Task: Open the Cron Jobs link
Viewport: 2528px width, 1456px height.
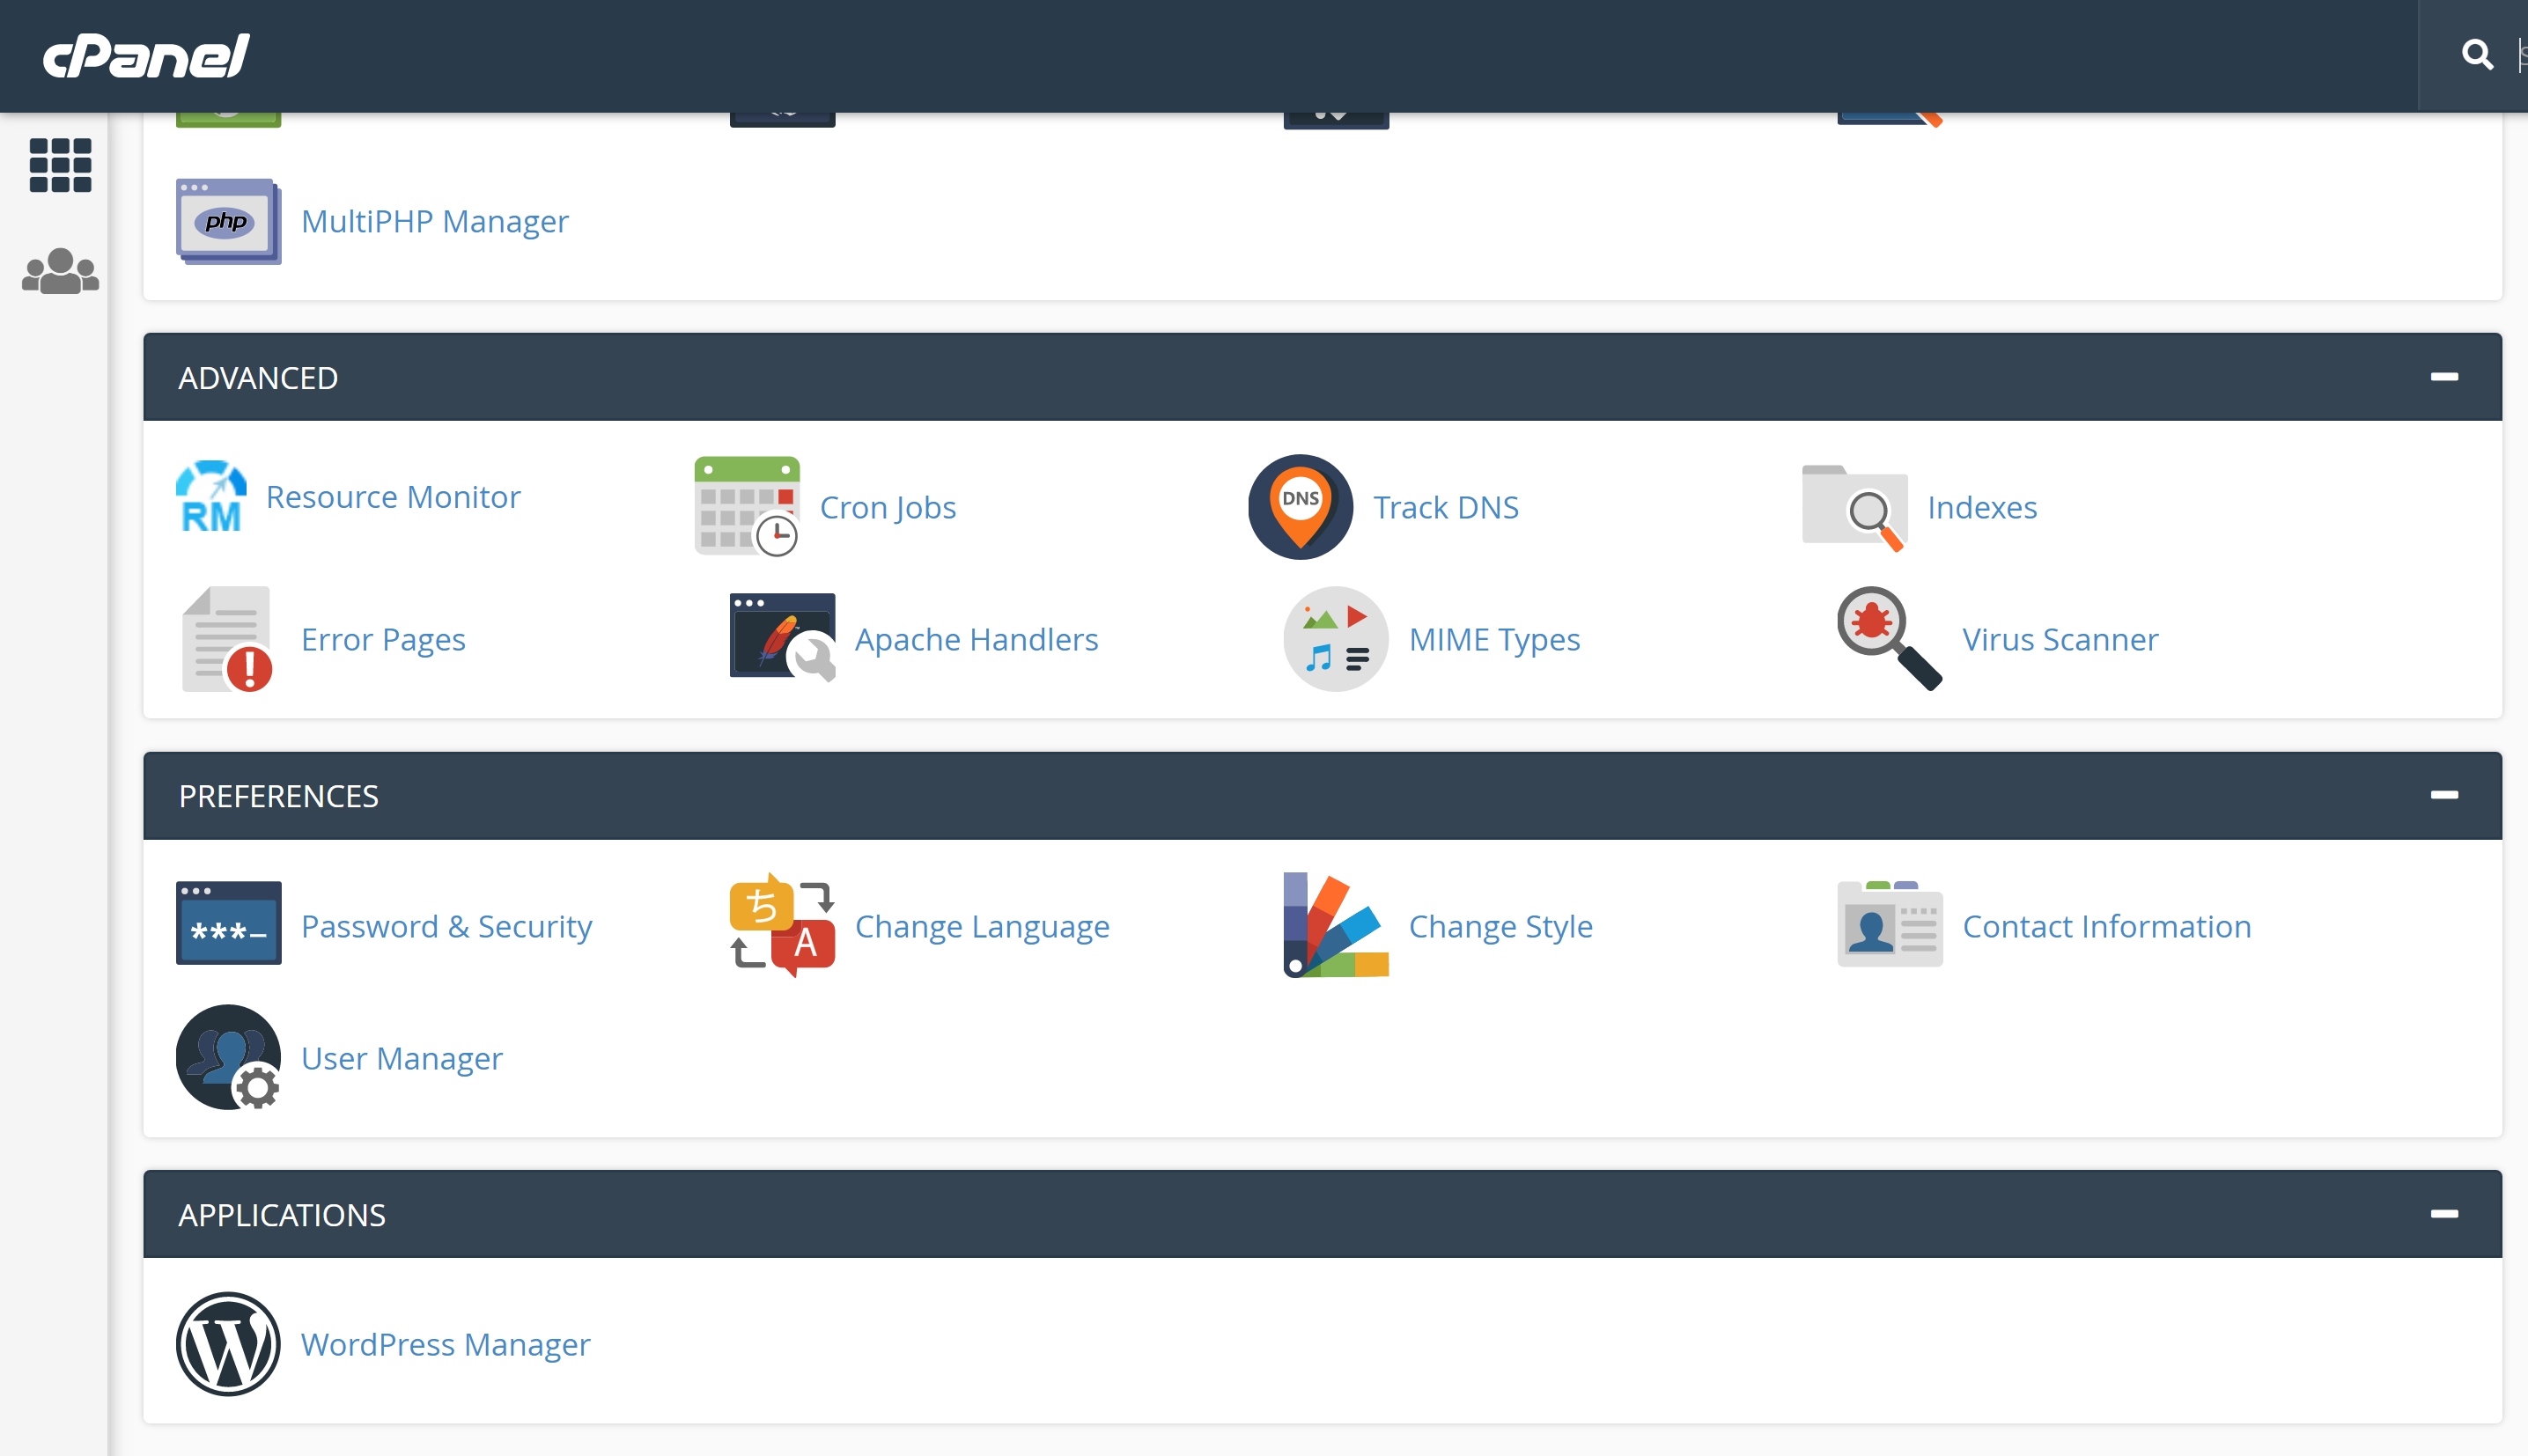Action: coord(888,507)
